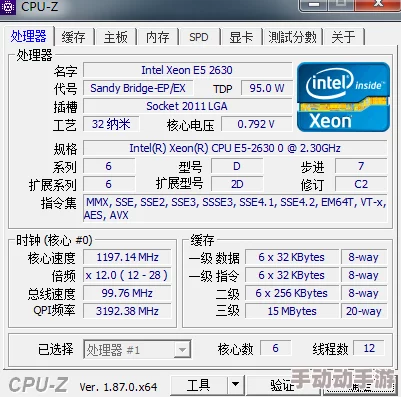Select the SPD tab
Viewport: 401px width, 397px height.
[x=199, y=37]
